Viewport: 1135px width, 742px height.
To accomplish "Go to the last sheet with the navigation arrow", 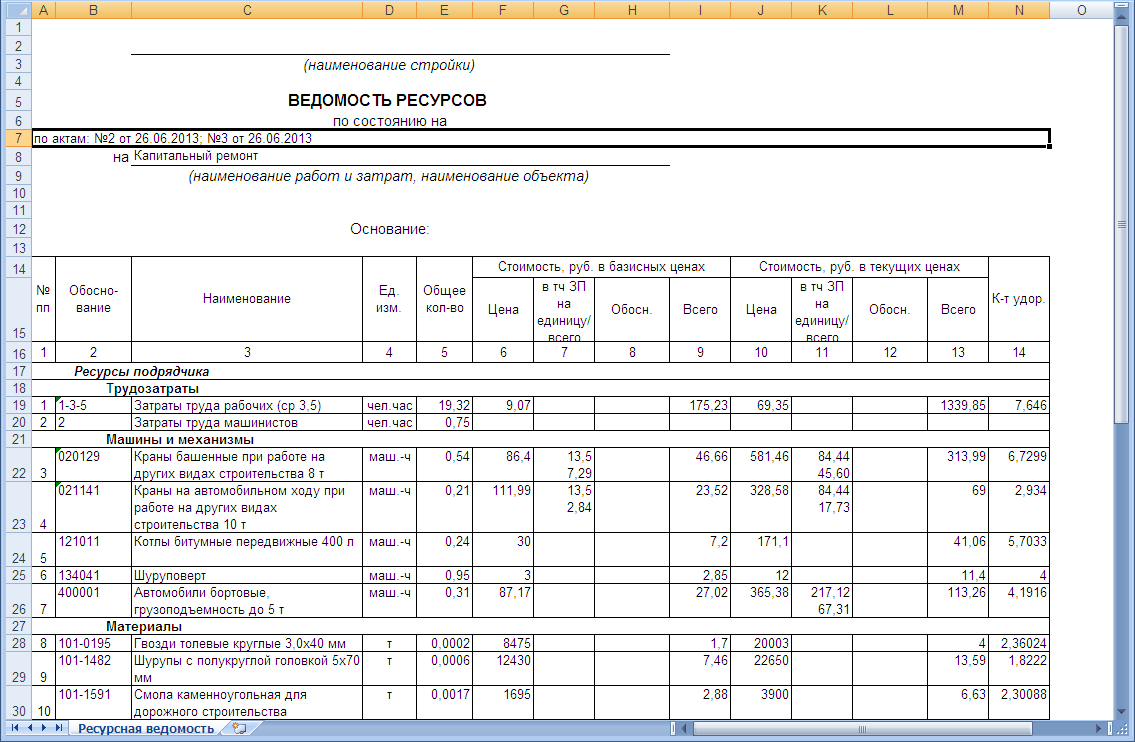I will 59,728.
